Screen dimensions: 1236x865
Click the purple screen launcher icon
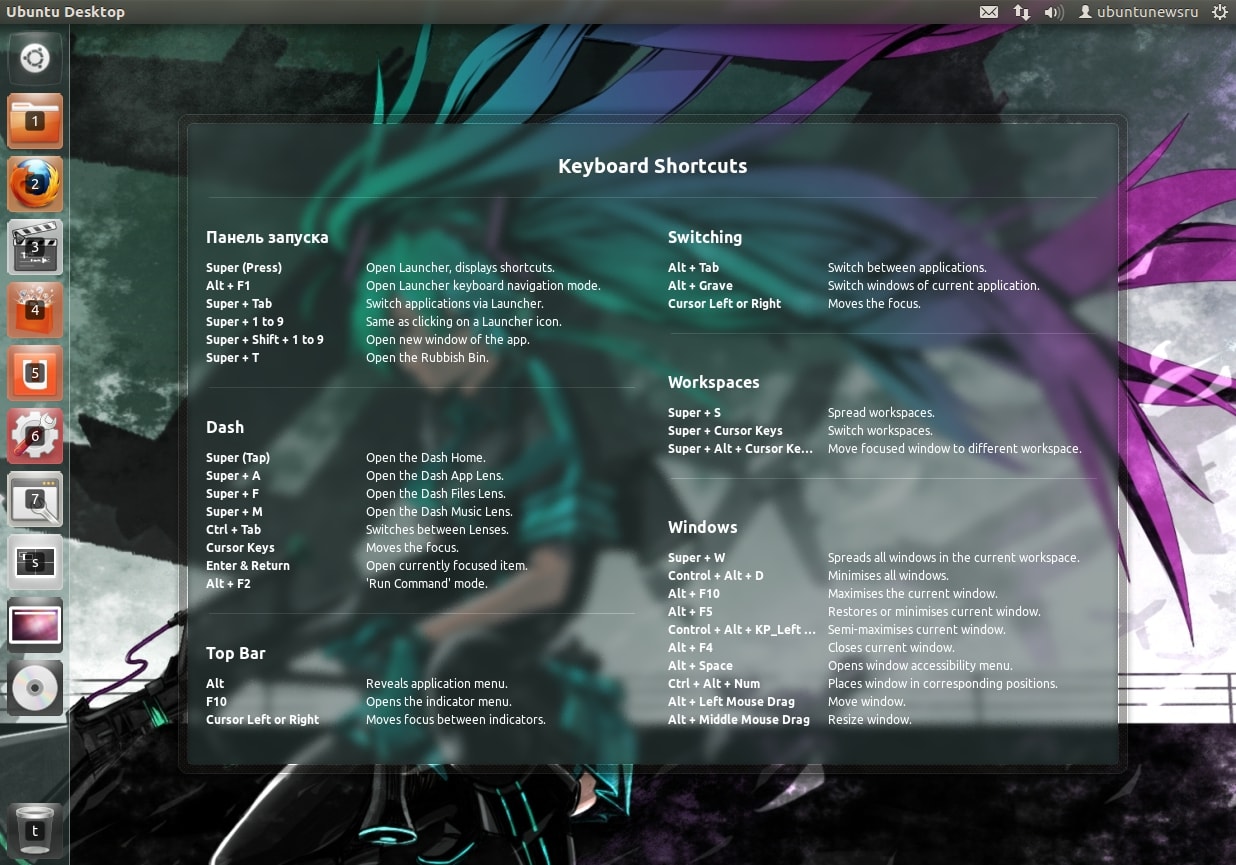(x=35, y=625)
